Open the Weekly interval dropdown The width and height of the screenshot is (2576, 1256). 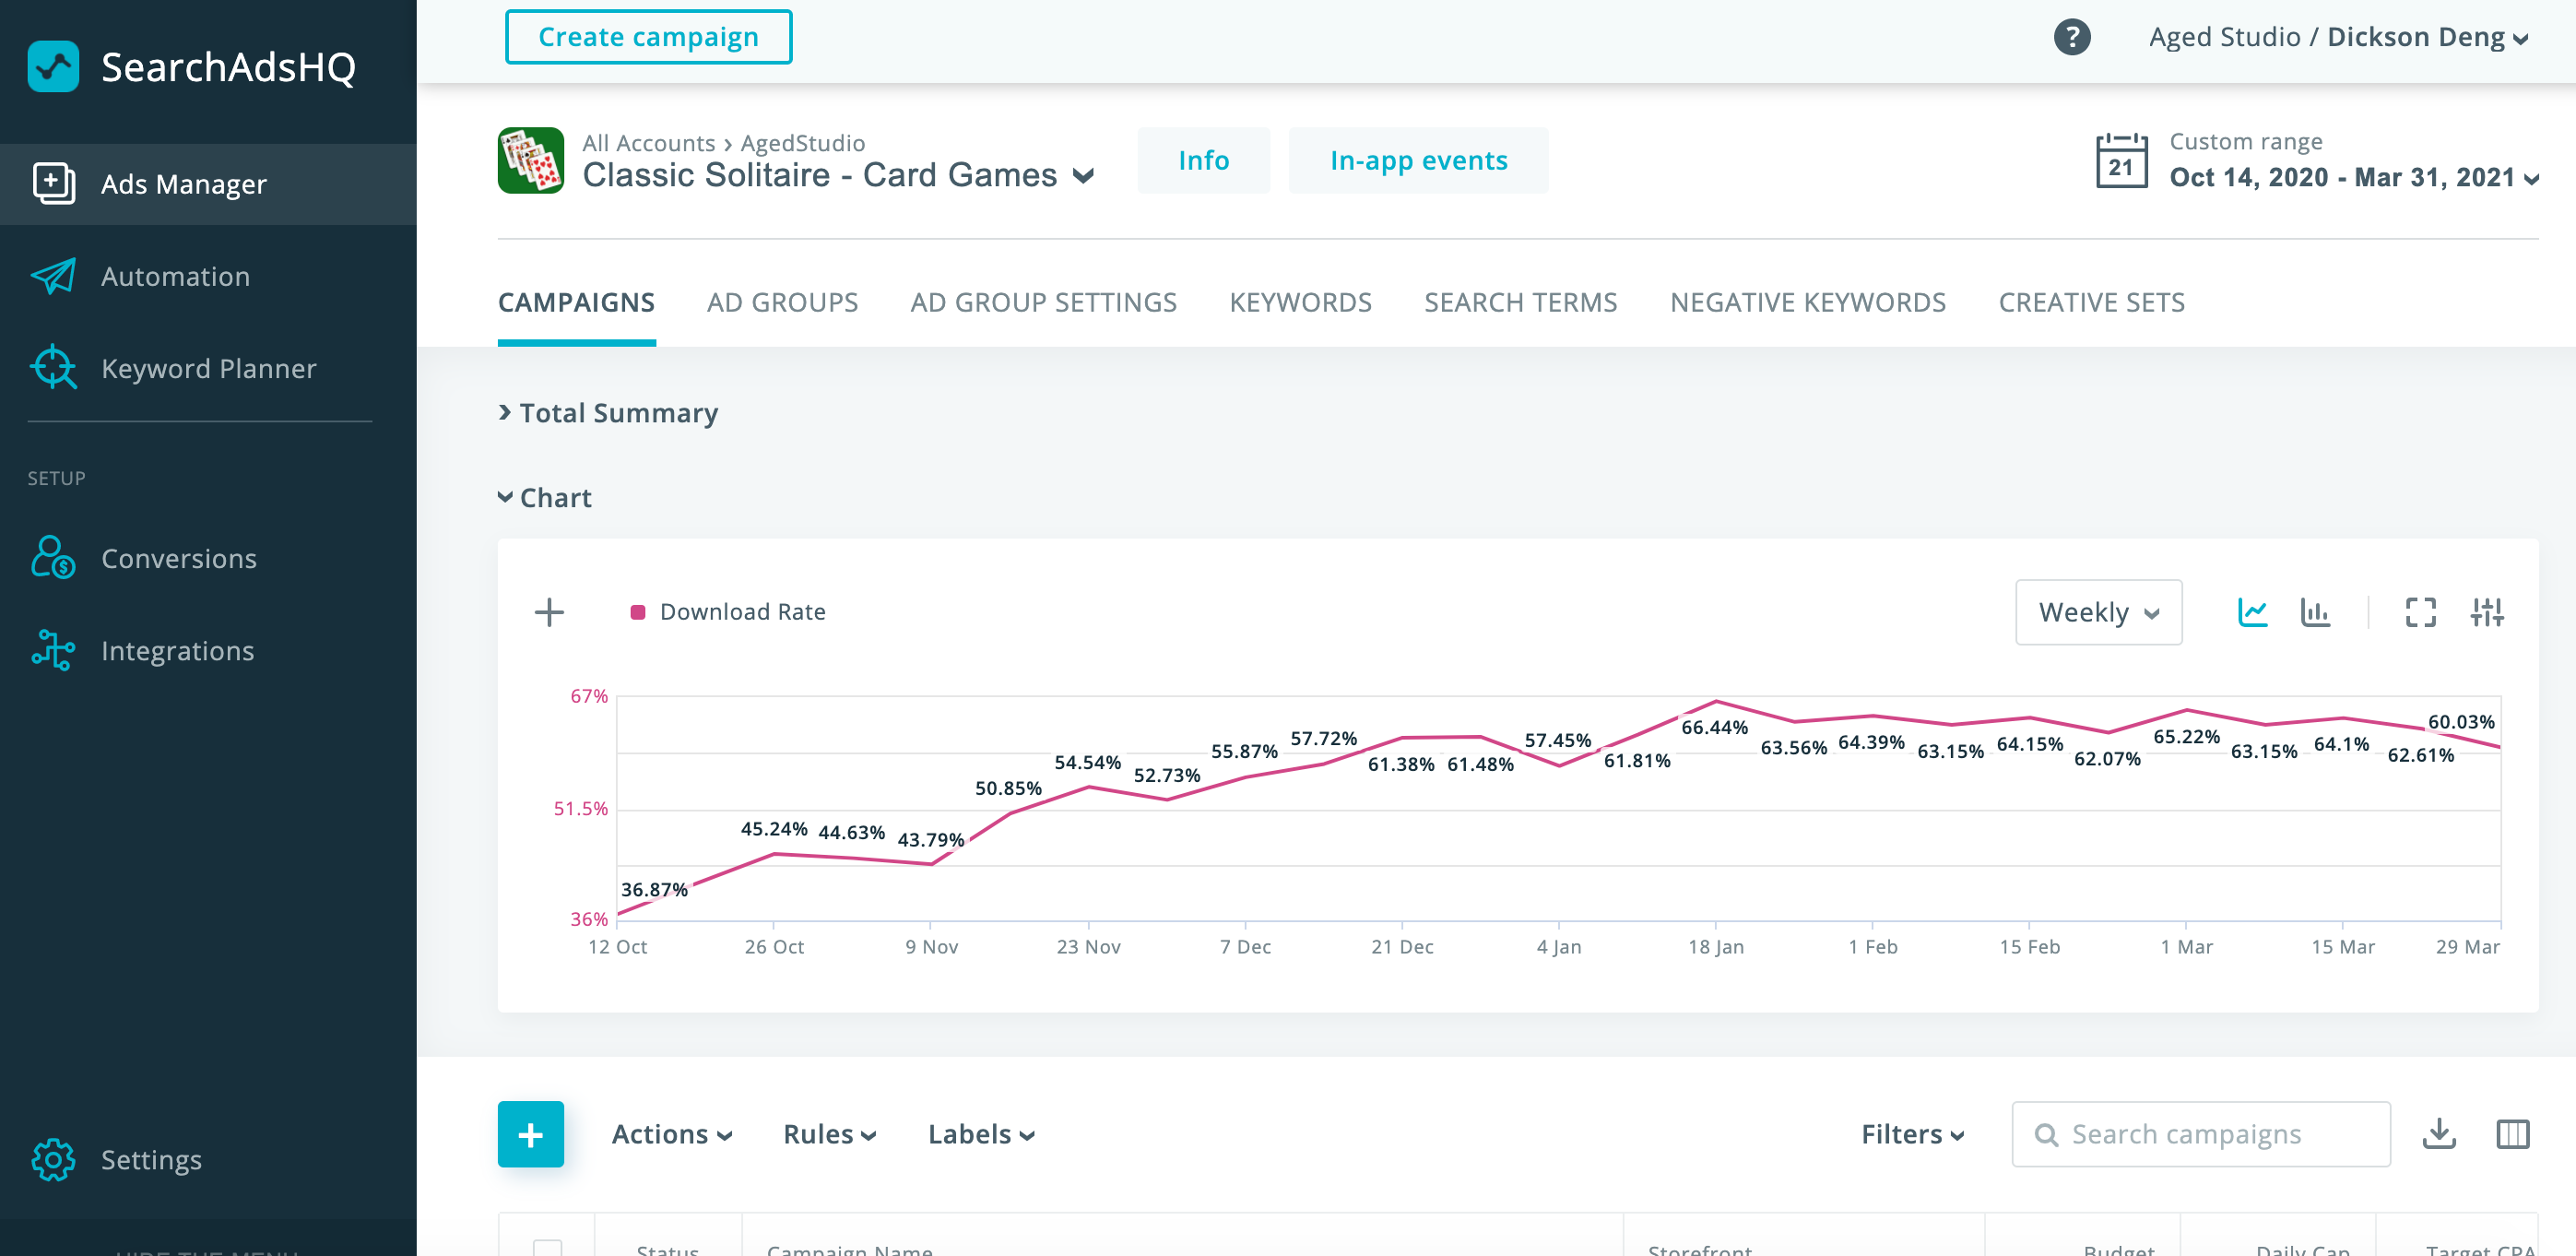tap(2098, 612)
